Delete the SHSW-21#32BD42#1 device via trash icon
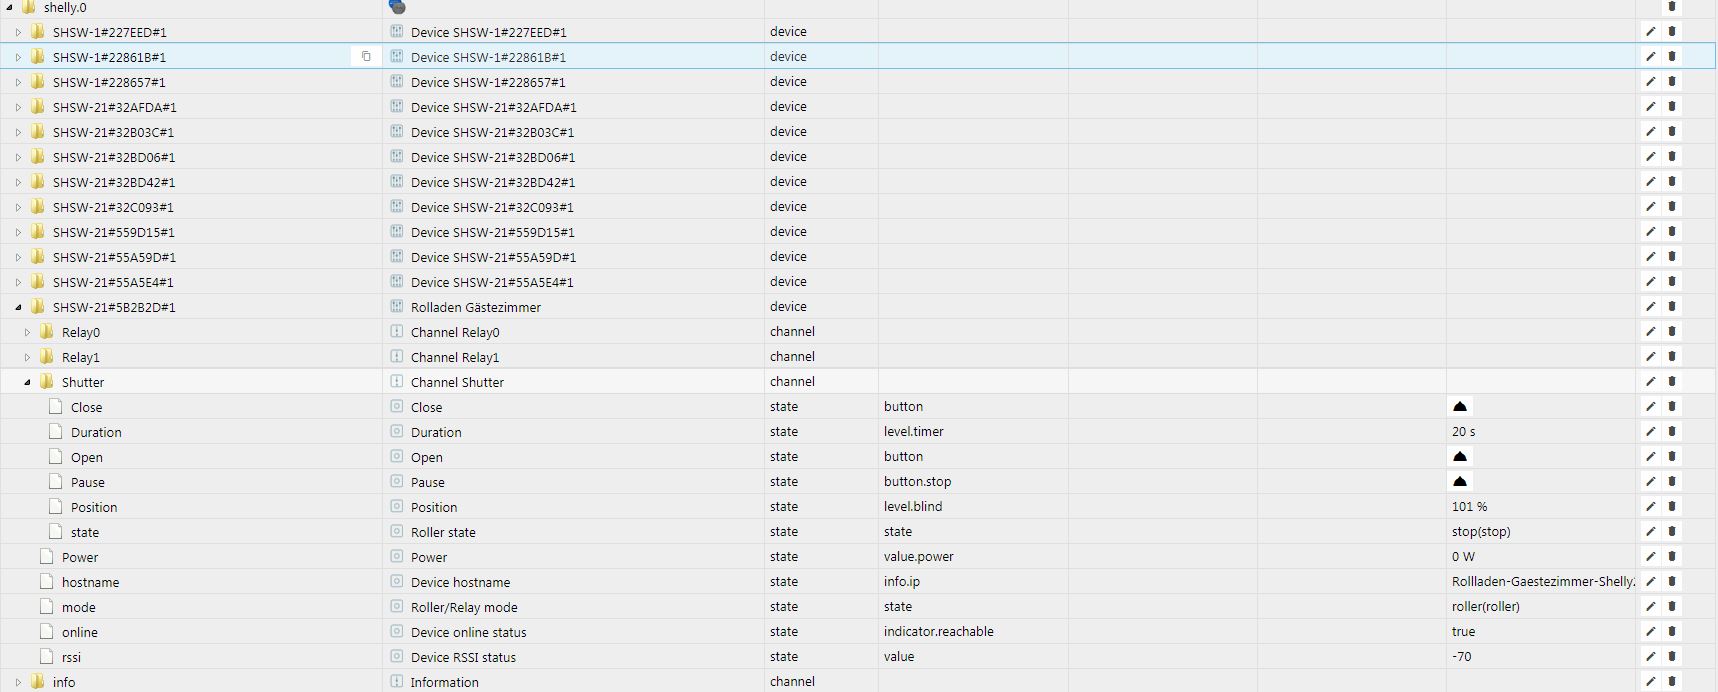The height and width of the screenshot is (692, 1718). [x=1671, y=182]
